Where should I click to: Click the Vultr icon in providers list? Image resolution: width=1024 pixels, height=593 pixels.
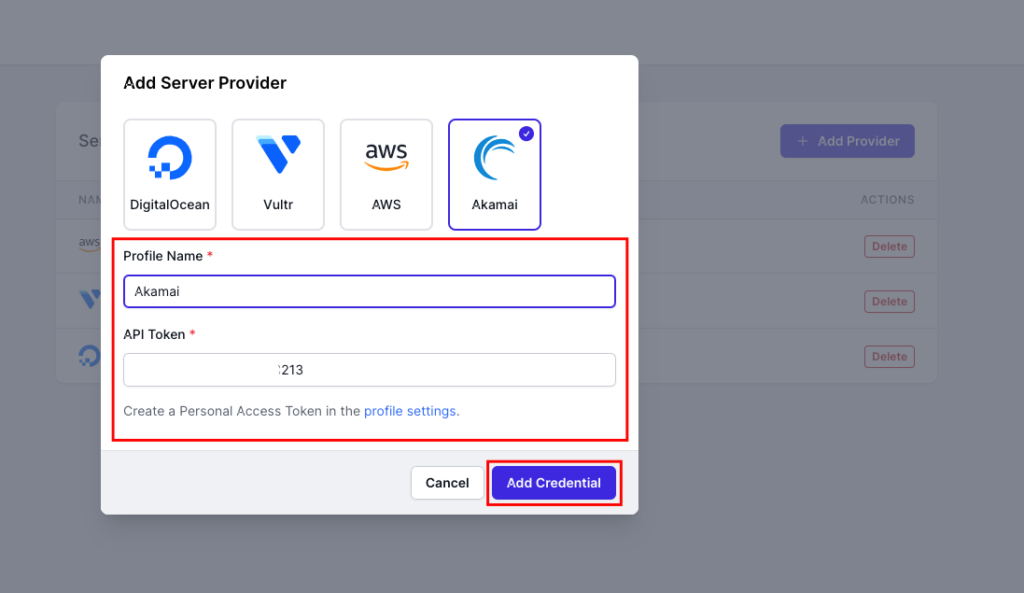pyautogui.click(x=89, y=298)
